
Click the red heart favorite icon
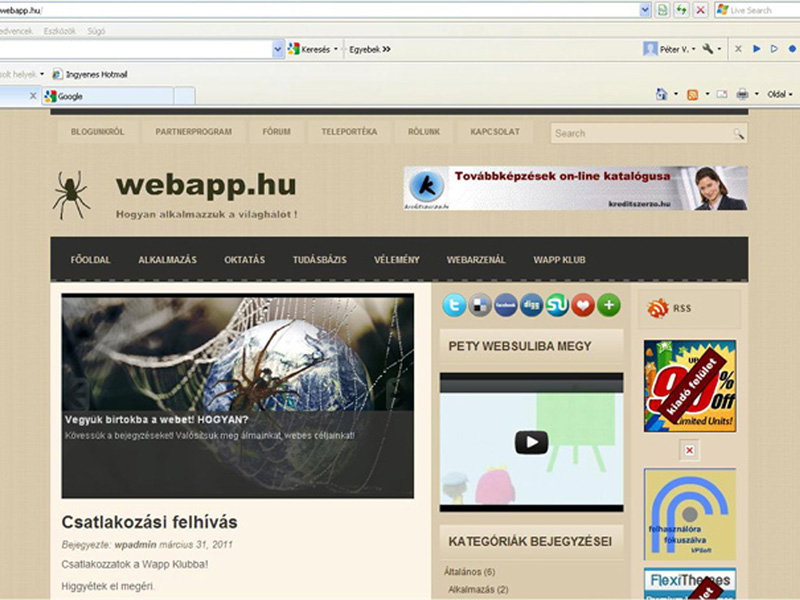pyautogui.click(x=583, y=305)
